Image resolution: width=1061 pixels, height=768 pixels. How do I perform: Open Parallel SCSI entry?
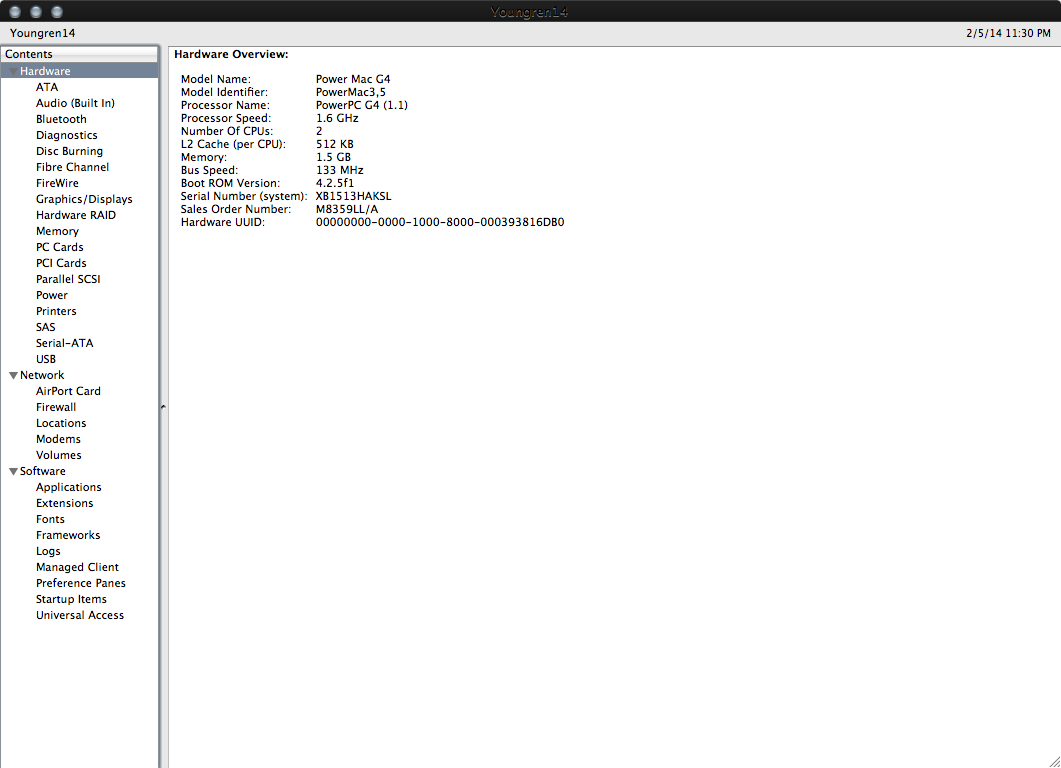68,279
